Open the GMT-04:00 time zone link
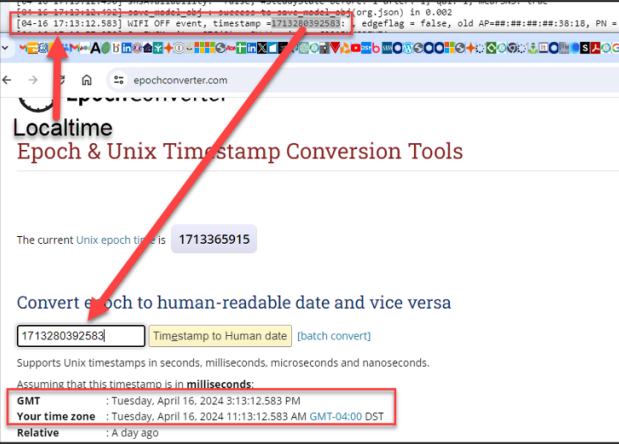Screen dimensions: 619x444 (x=336, y=416)
